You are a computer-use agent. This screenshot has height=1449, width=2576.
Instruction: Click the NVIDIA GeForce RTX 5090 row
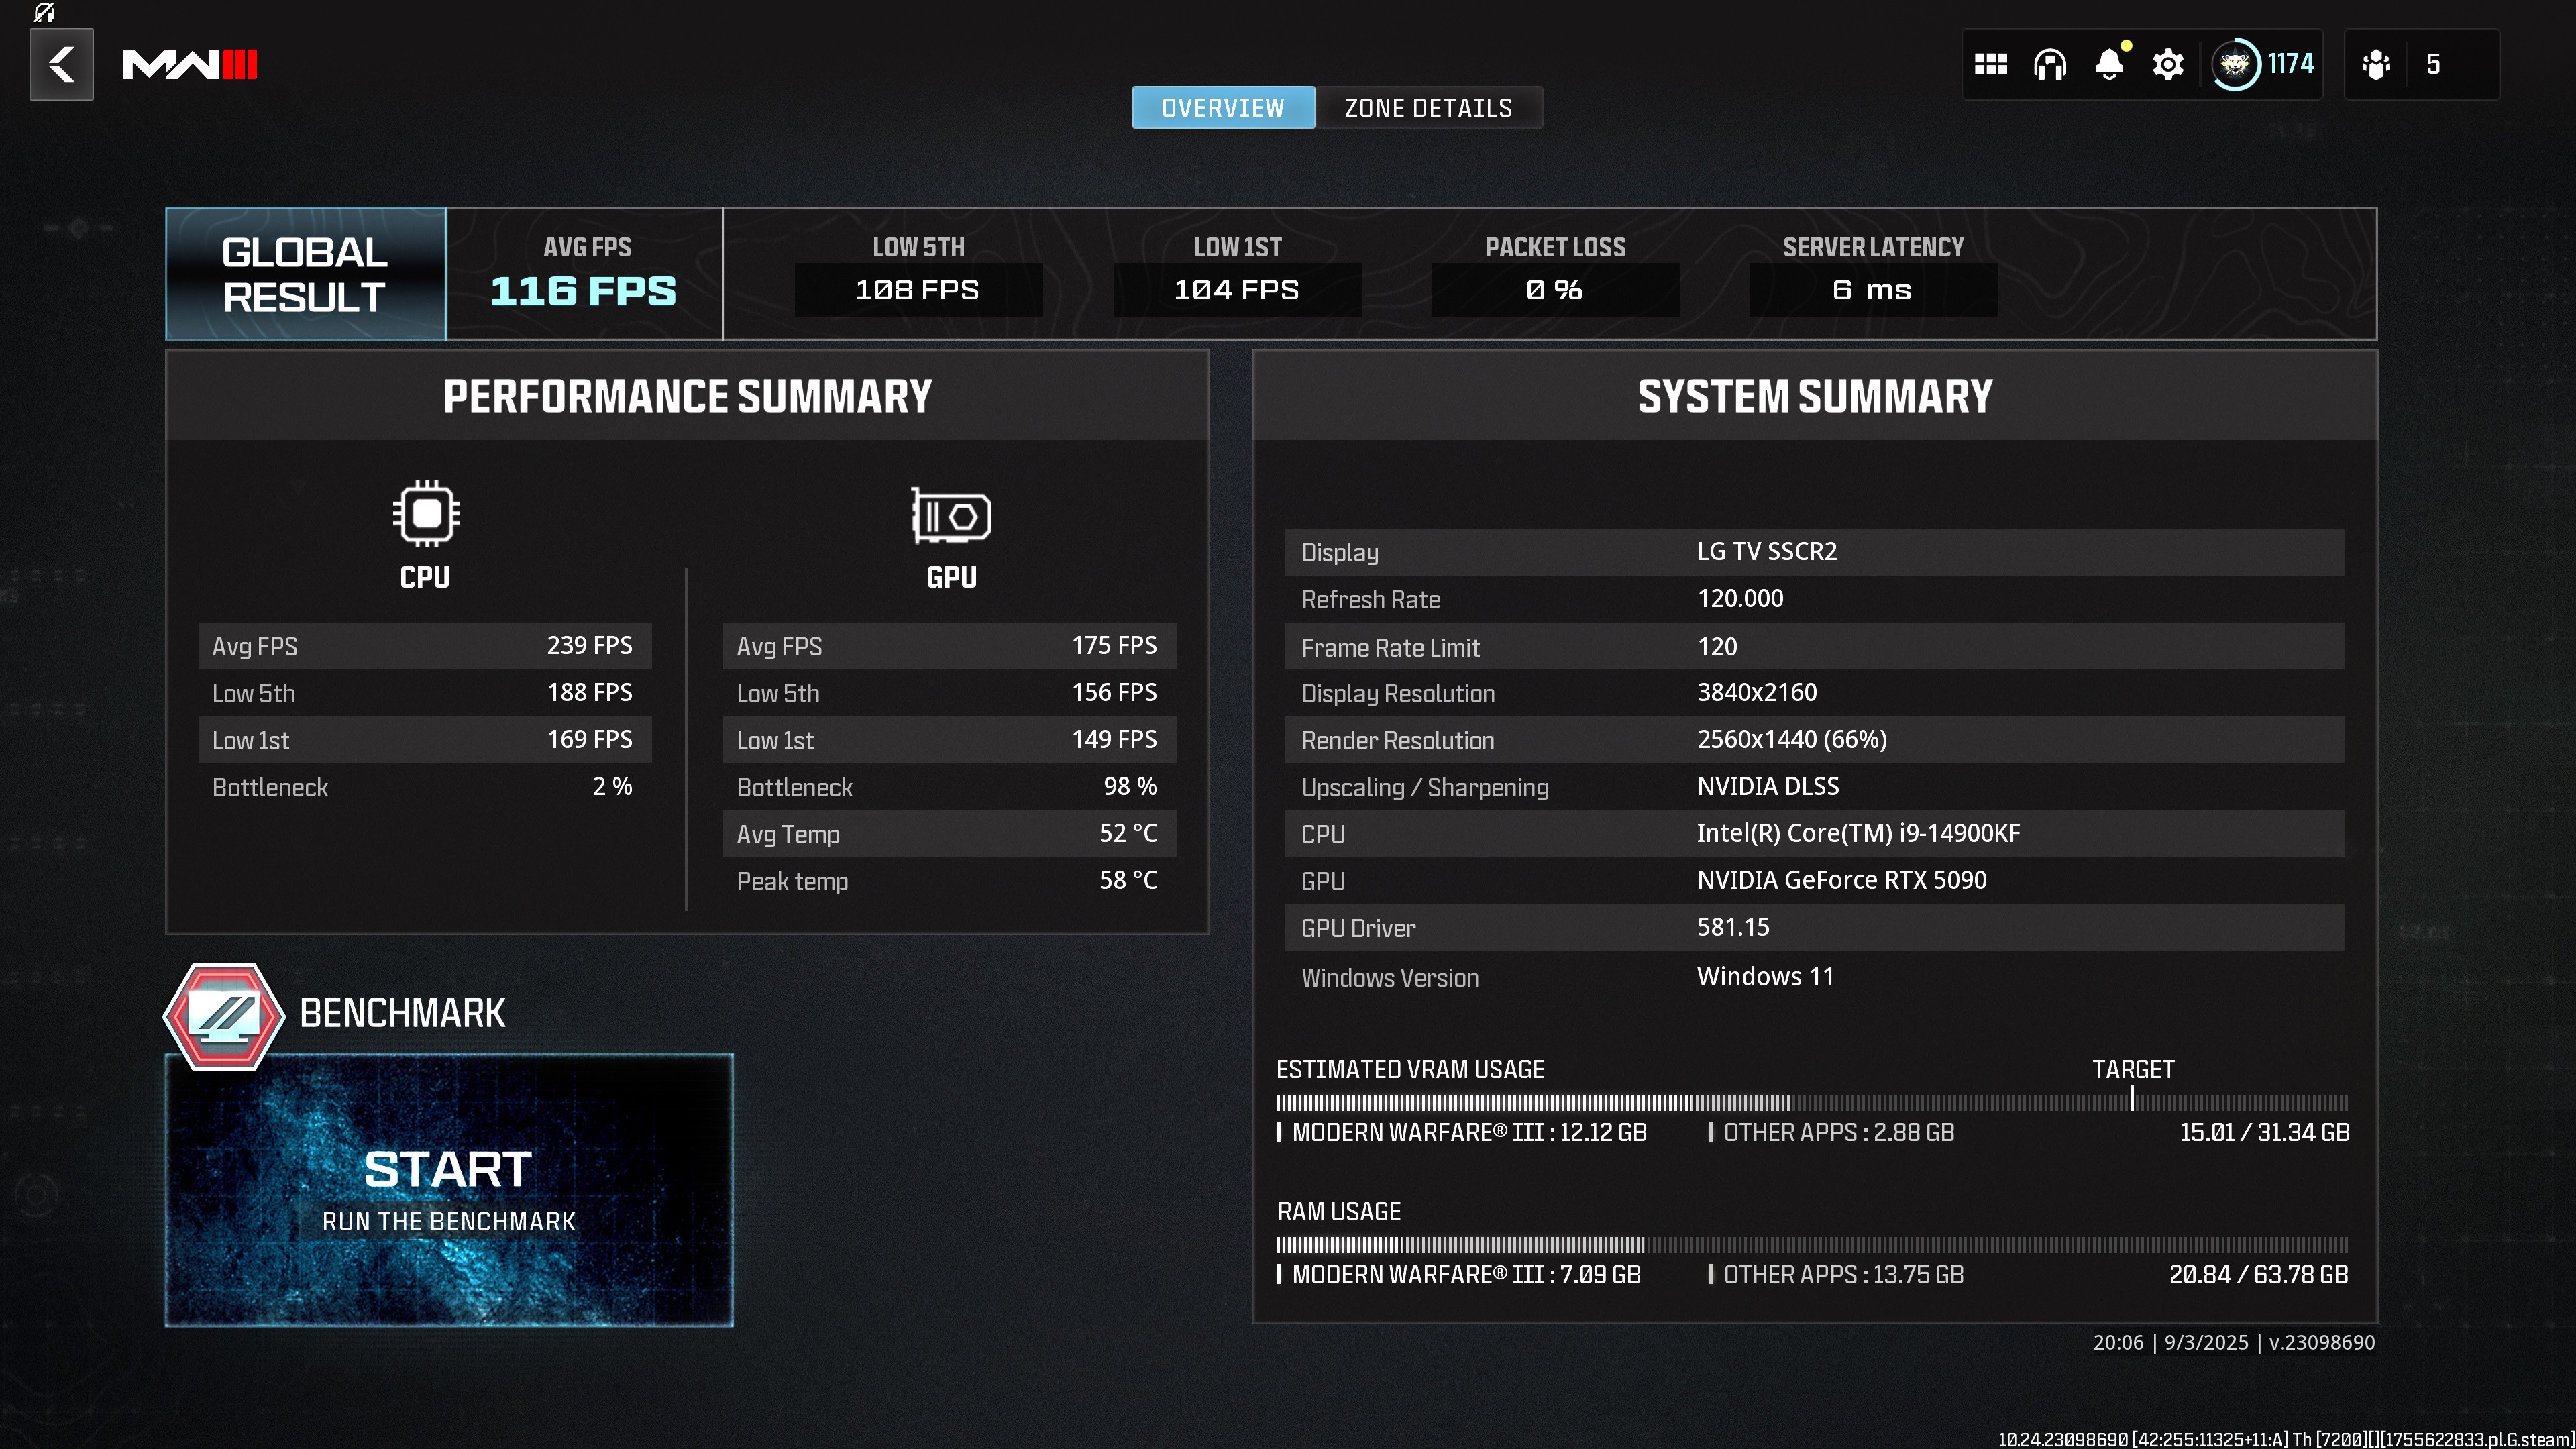pyautogui.click(x=1814, y=881)
